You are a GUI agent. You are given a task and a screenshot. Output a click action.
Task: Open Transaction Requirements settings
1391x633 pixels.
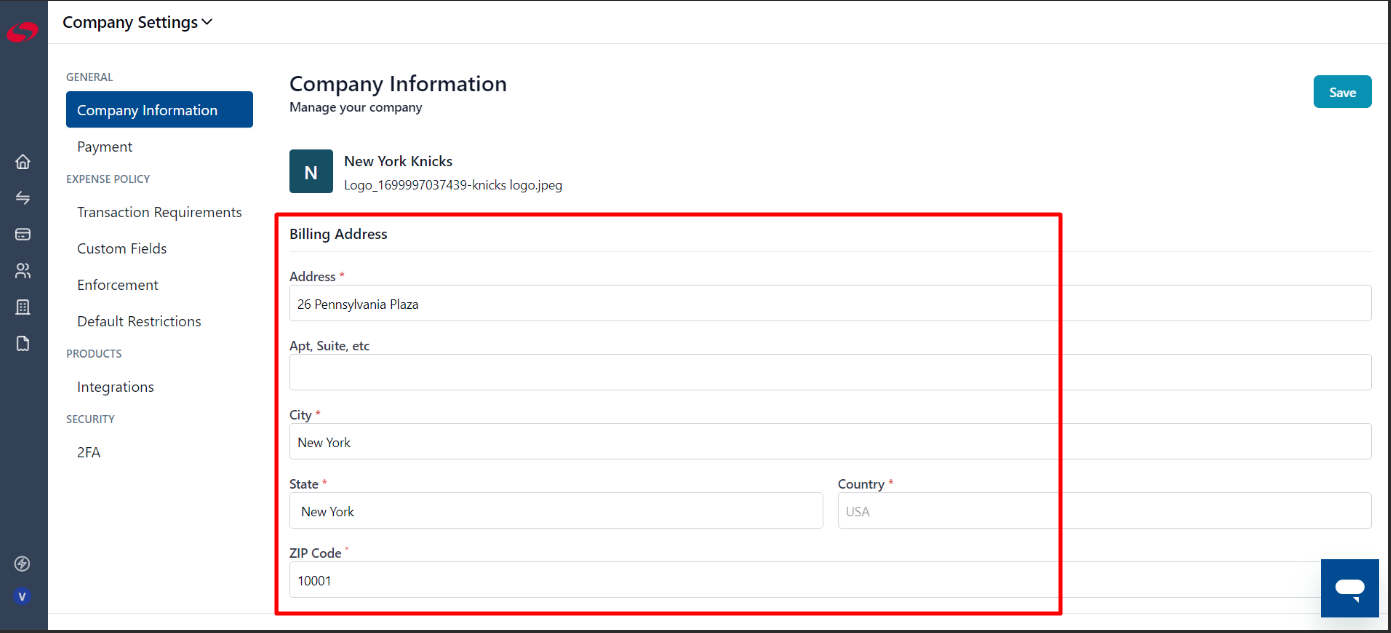tap(159, 212)
